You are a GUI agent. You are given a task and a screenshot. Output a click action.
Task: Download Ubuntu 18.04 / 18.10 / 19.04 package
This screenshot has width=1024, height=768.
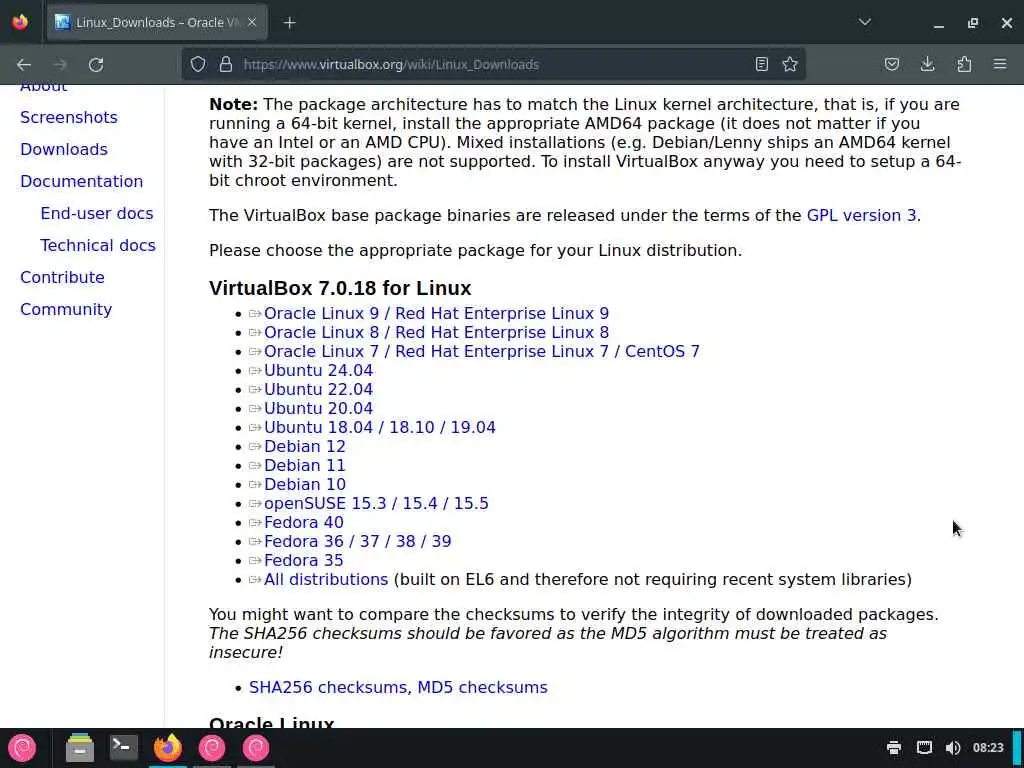tap(380, 427)
